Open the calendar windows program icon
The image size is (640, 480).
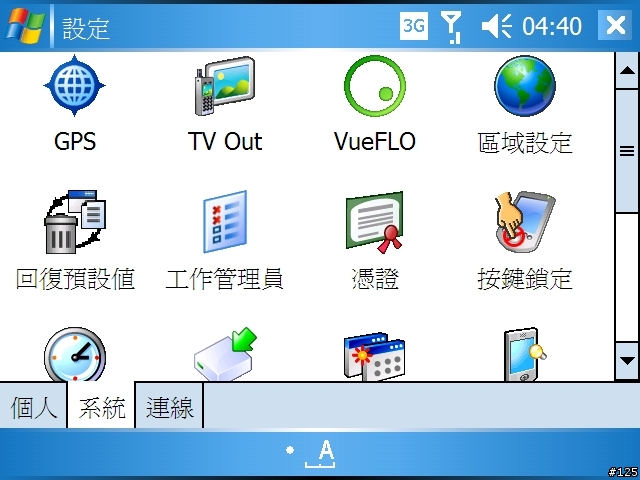tap(375, 357)
